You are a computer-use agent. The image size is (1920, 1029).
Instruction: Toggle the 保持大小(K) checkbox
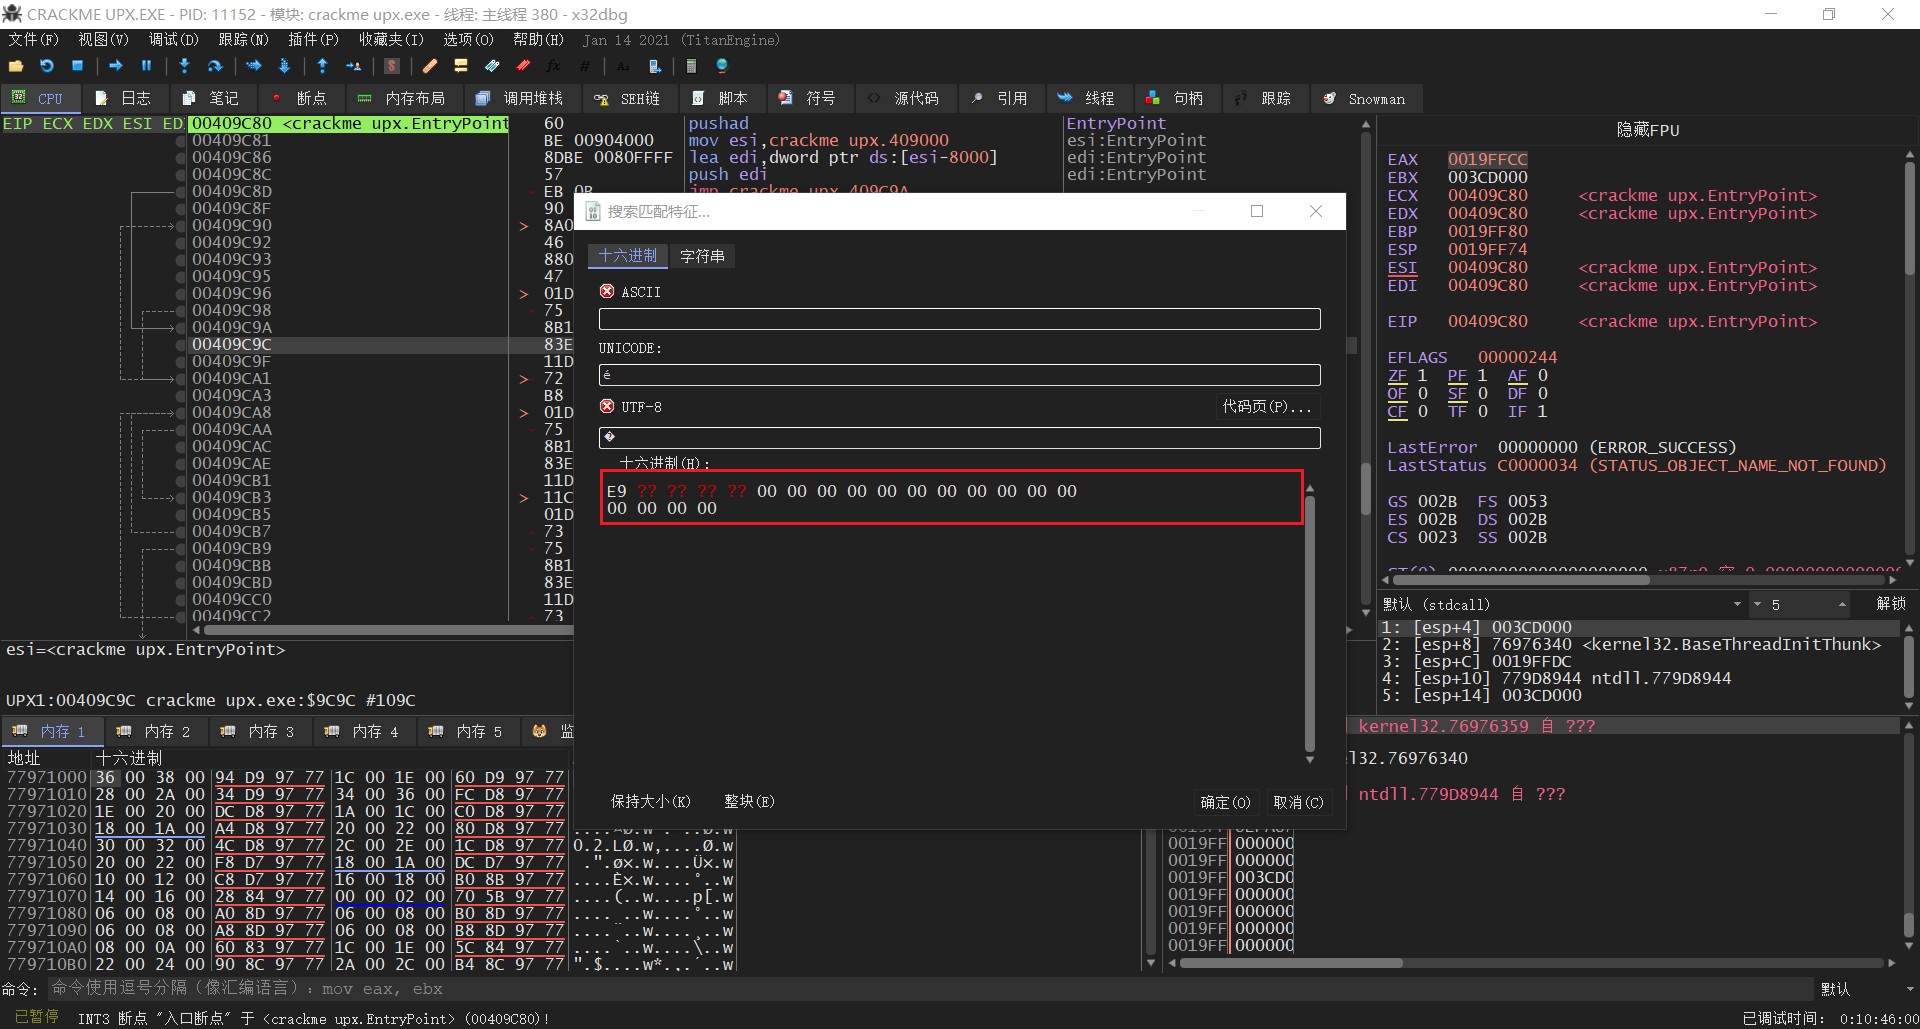650,802
